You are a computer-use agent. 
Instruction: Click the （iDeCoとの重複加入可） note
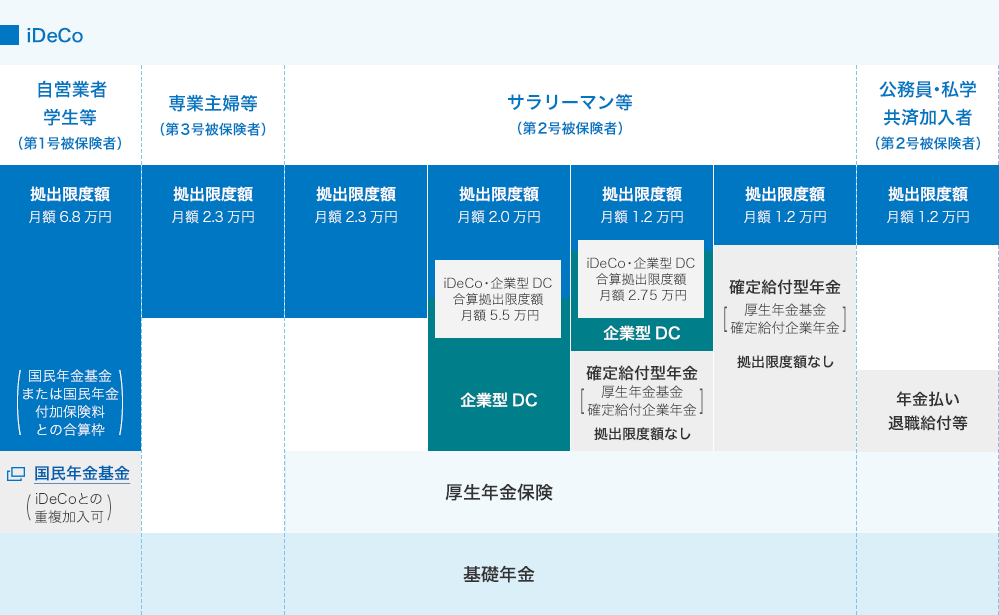tap(69, 508)
